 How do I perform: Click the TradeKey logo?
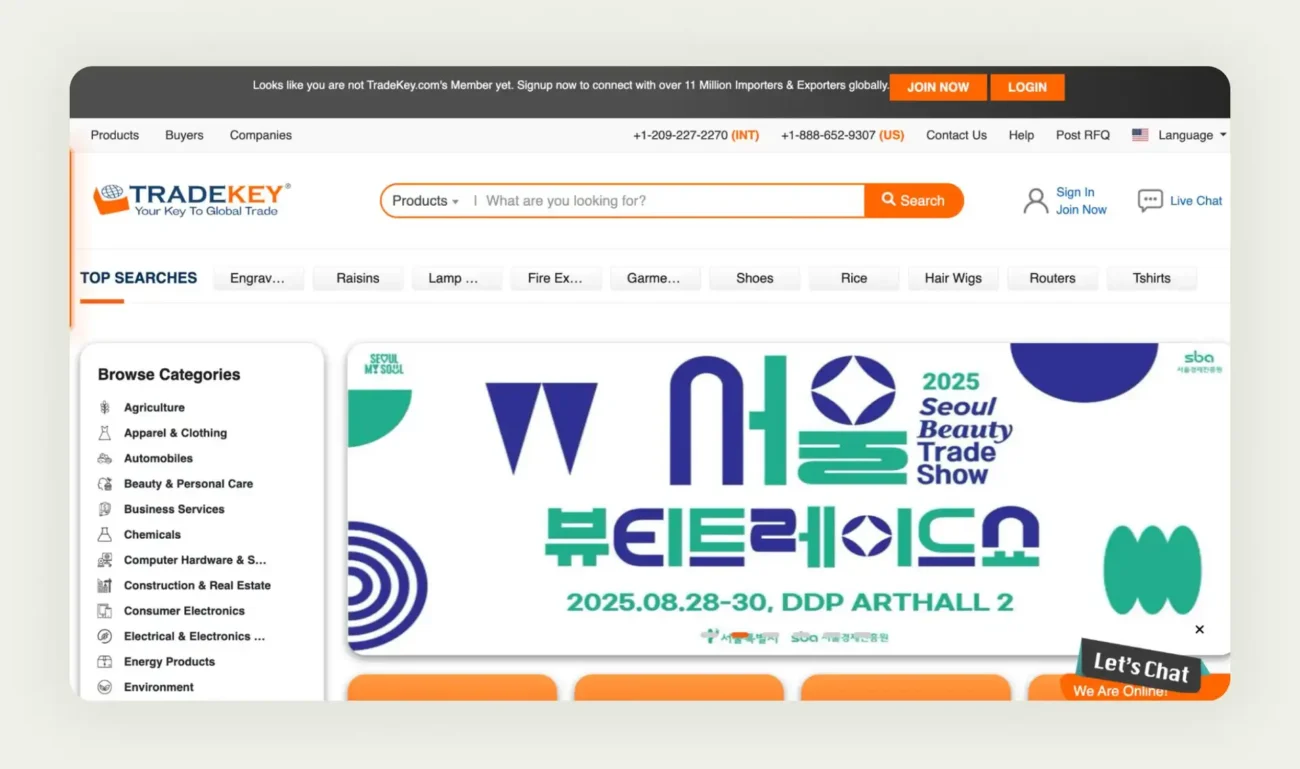[190, 198]
